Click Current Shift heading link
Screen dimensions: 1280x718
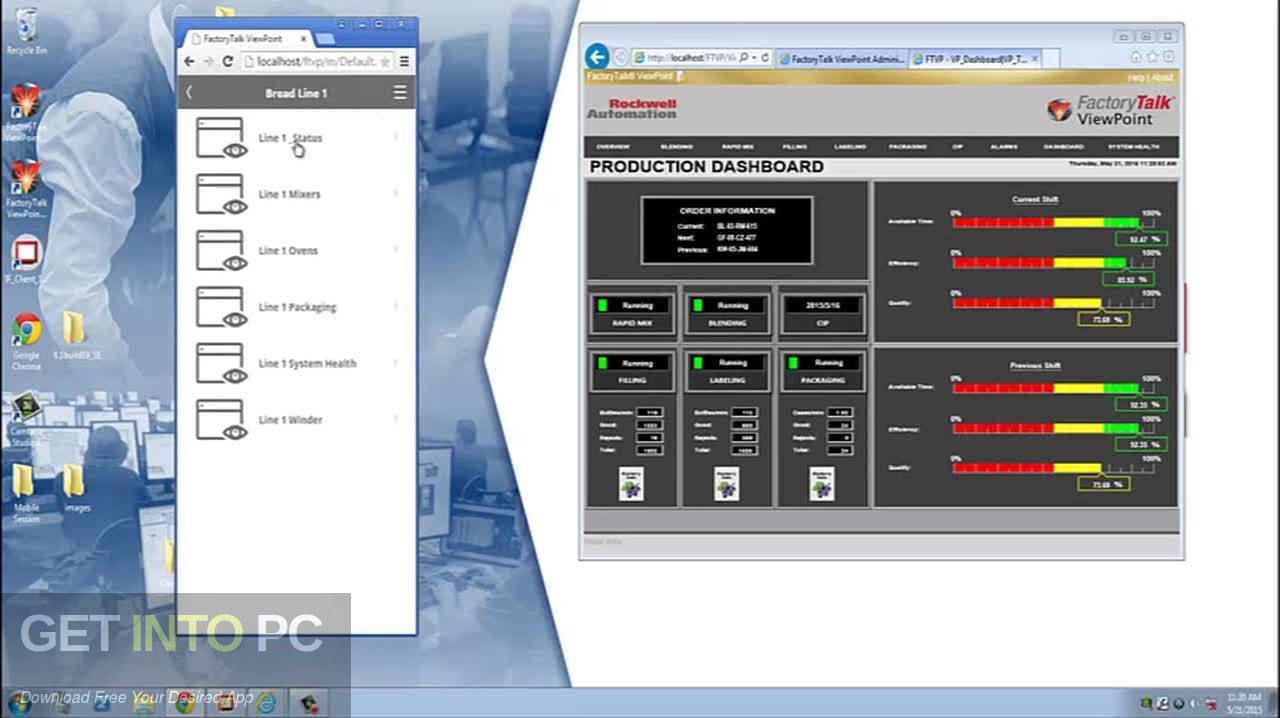point(1035,200)
